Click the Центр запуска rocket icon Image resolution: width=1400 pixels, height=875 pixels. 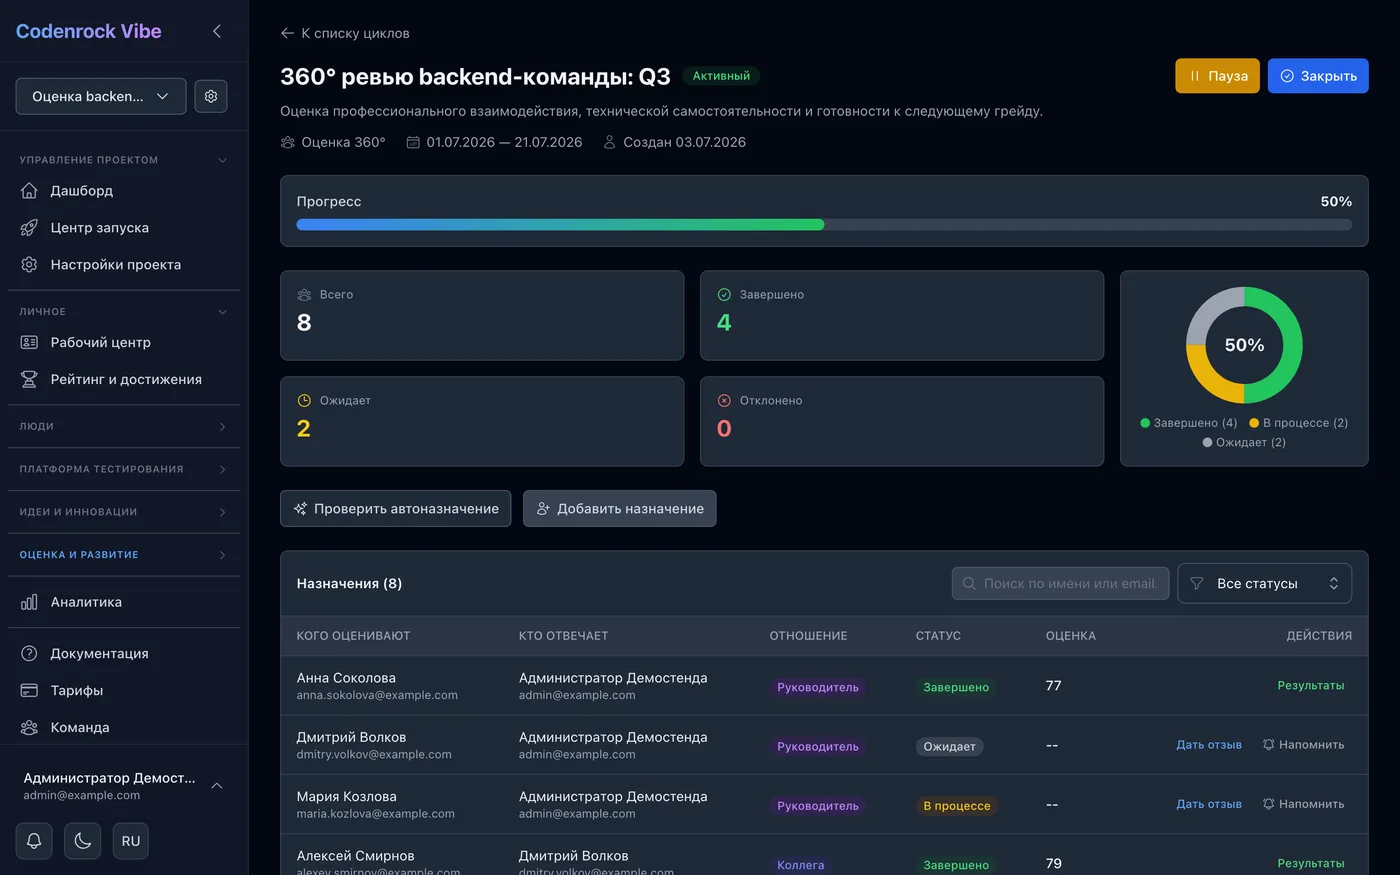(x=29, y=227)
